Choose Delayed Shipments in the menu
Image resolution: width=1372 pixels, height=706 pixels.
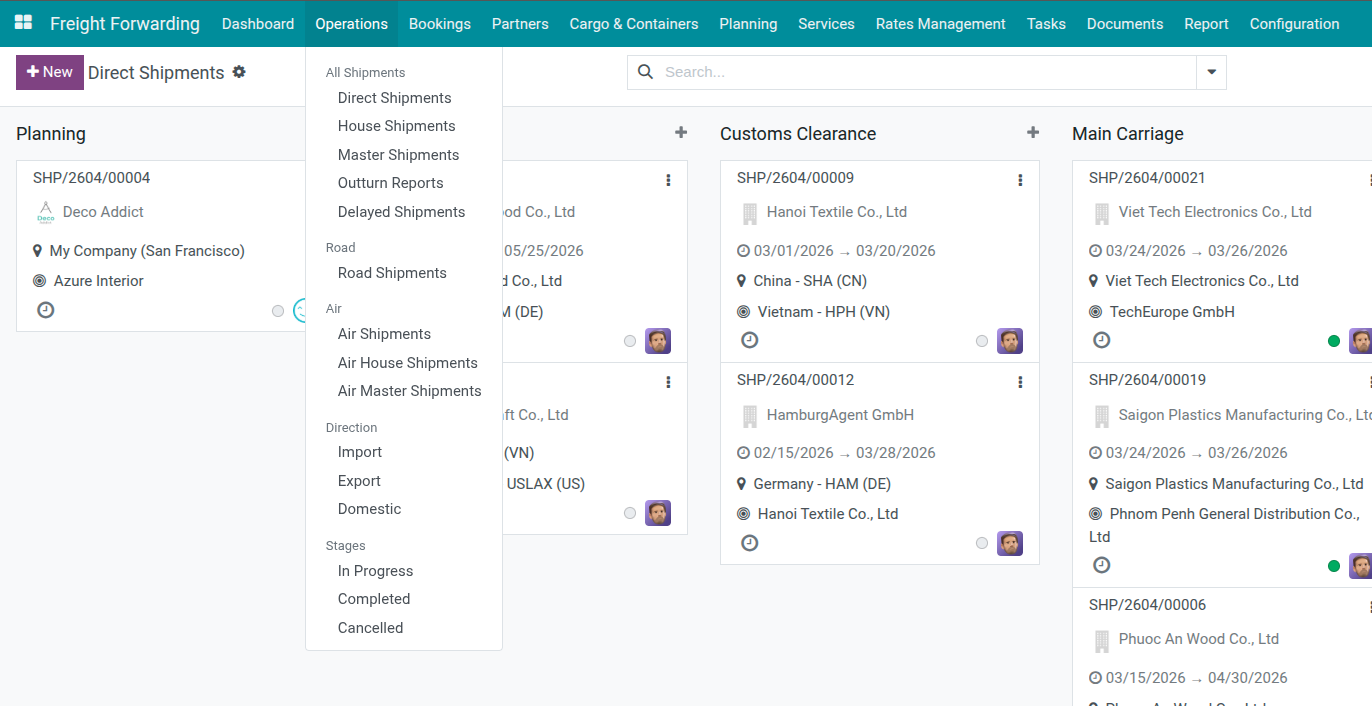click(401, 212)
